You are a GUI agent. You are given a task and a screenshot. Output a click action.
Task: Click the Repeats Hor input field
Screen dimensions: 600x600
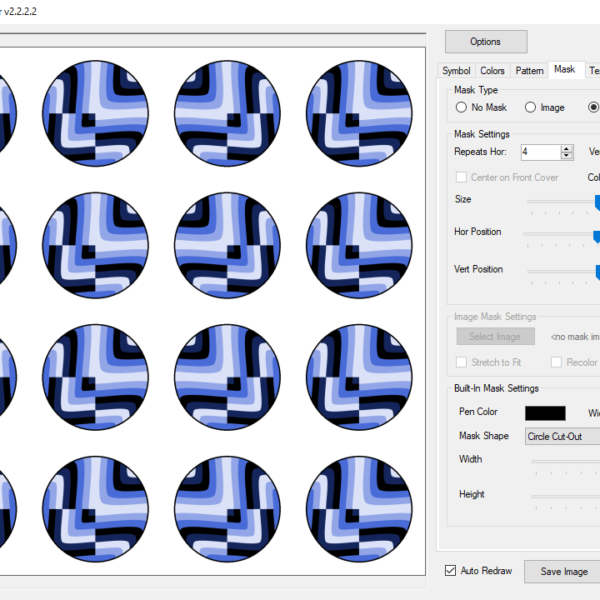pos(540,152)
